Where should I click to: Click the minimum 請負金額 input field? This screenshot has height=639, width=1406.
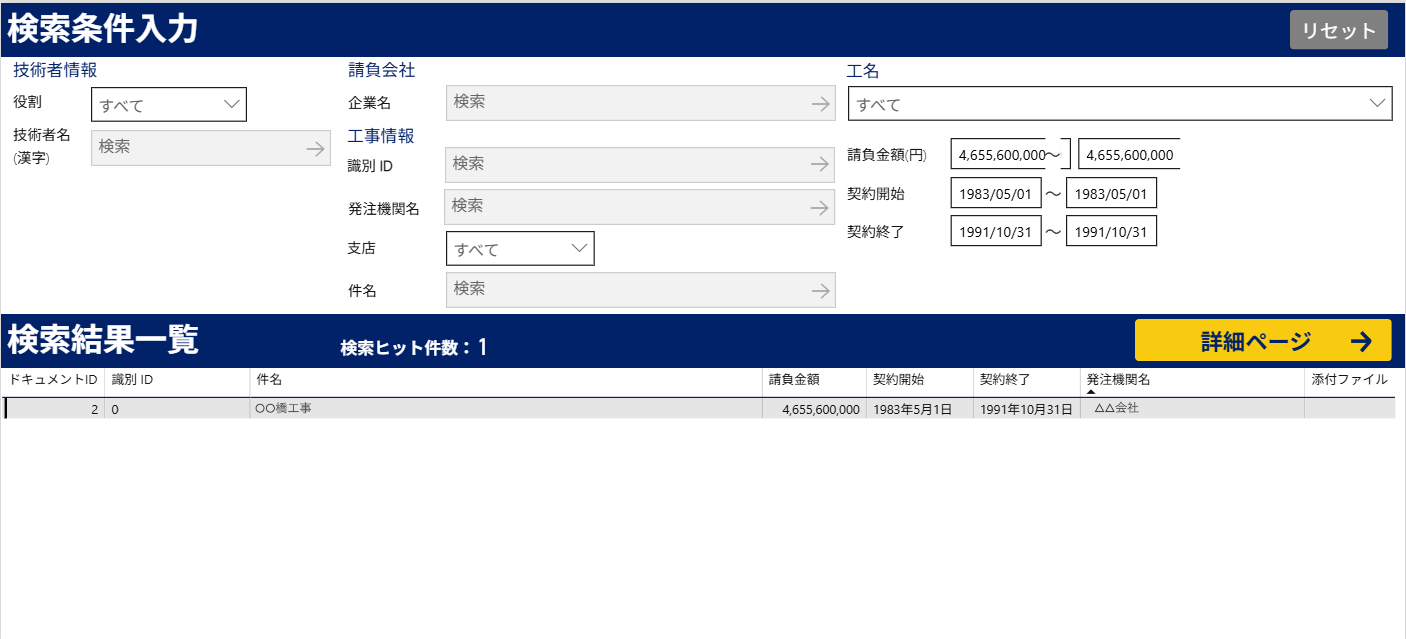pyautogui.click(x=1000, y=155)
